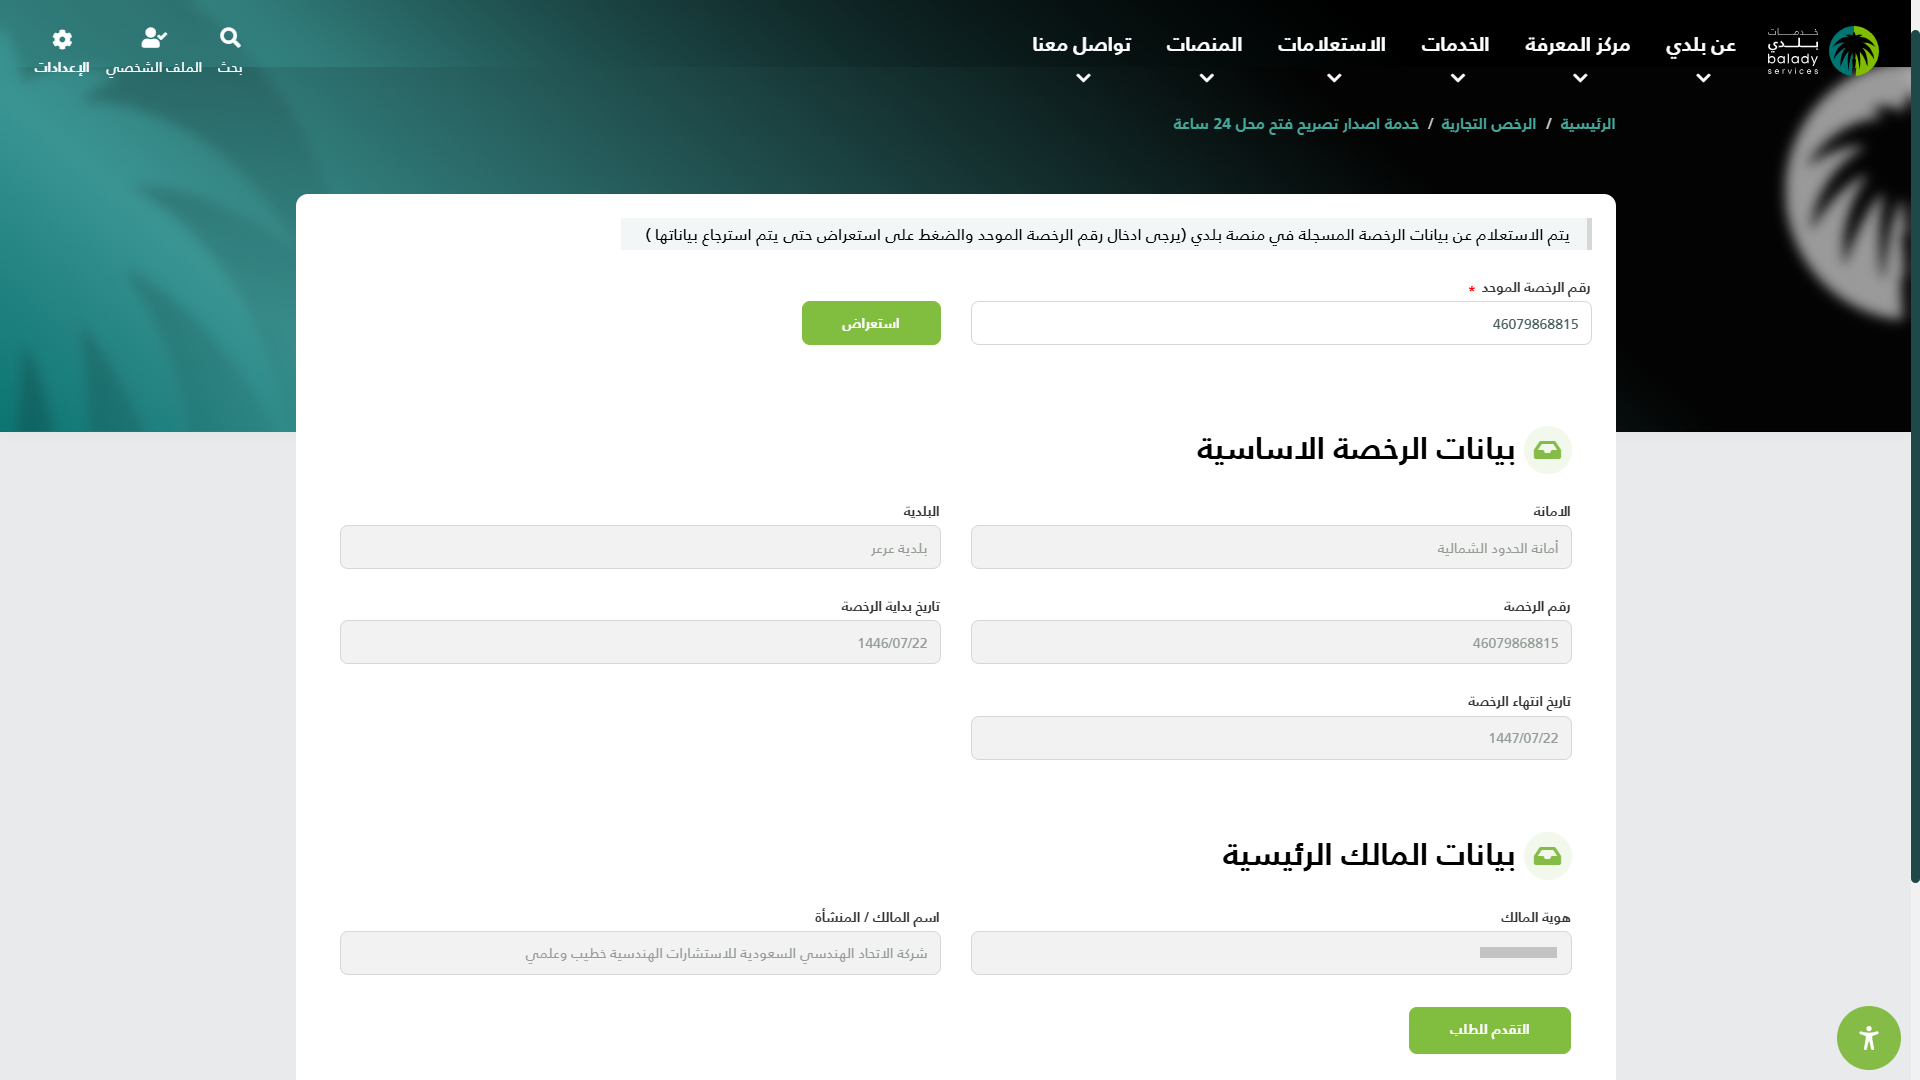Open the accessibility options button
The height and width of the screenshot is (1080, 1920).
pyautogui.click(x=1868, y=1038)
